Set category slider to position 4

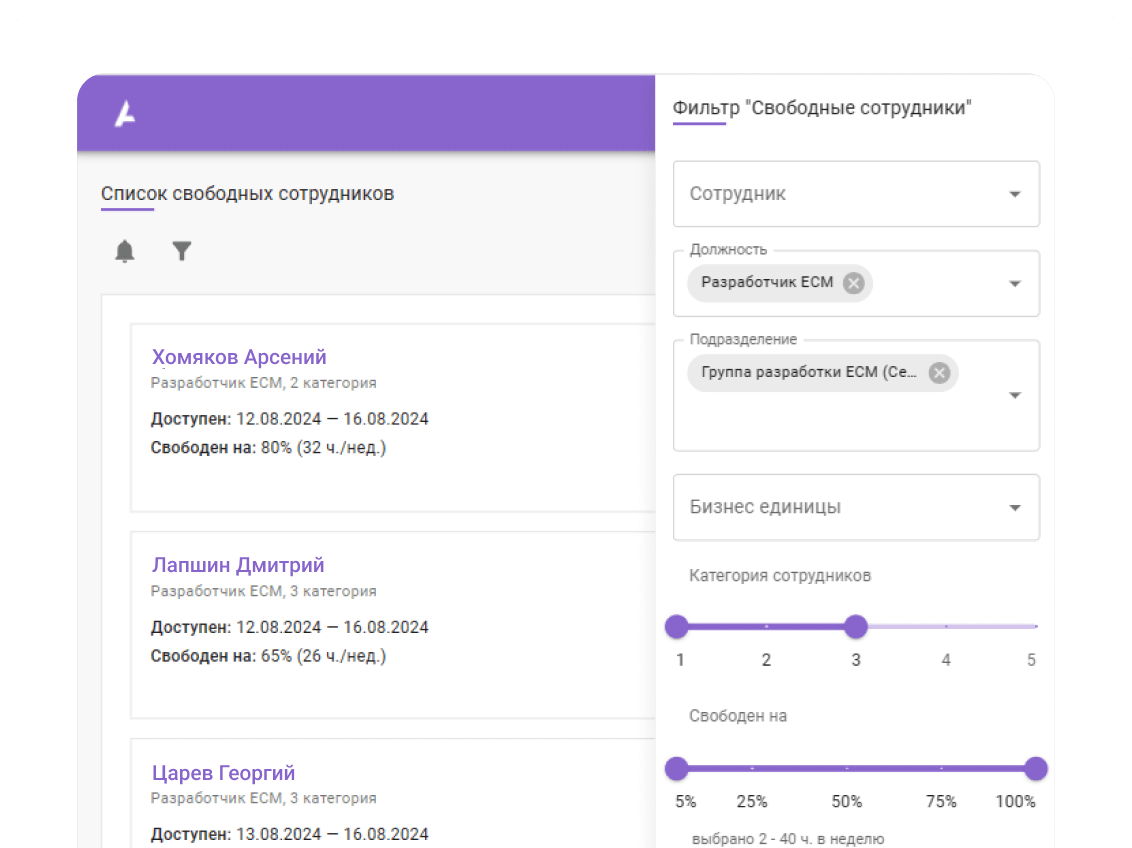946,626
